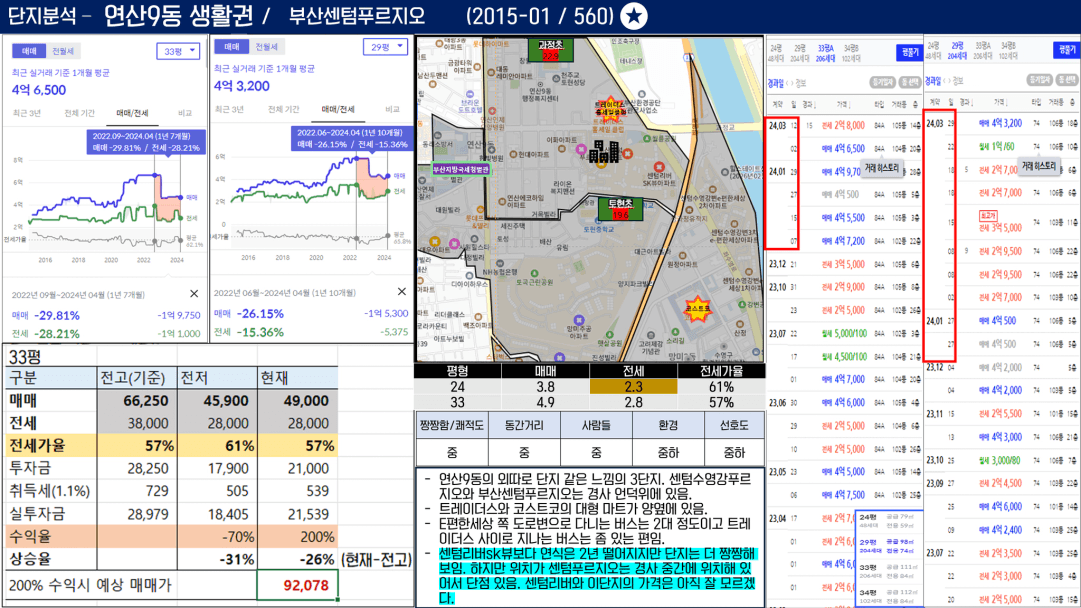Viewport: 1081px width, 608px height.
Task: Click the 토곡근린공원 green park marker
Action: [x=534, y=274]
